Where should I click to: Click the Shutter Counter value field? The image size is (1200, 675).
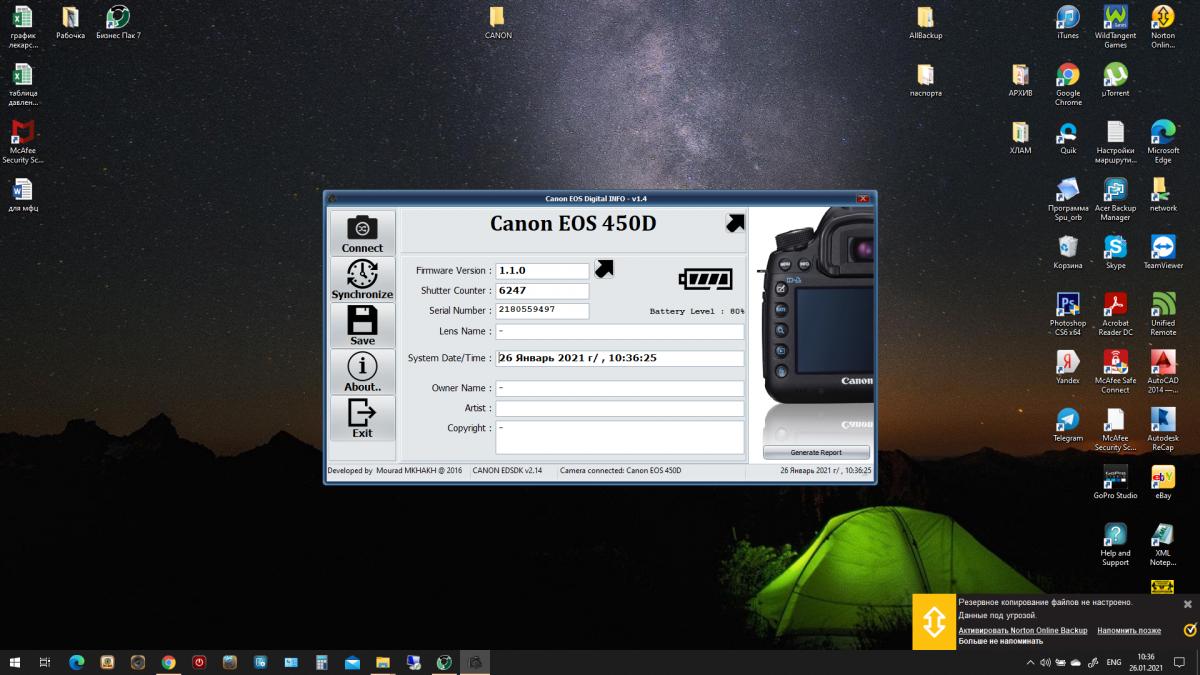coord(542,291)
